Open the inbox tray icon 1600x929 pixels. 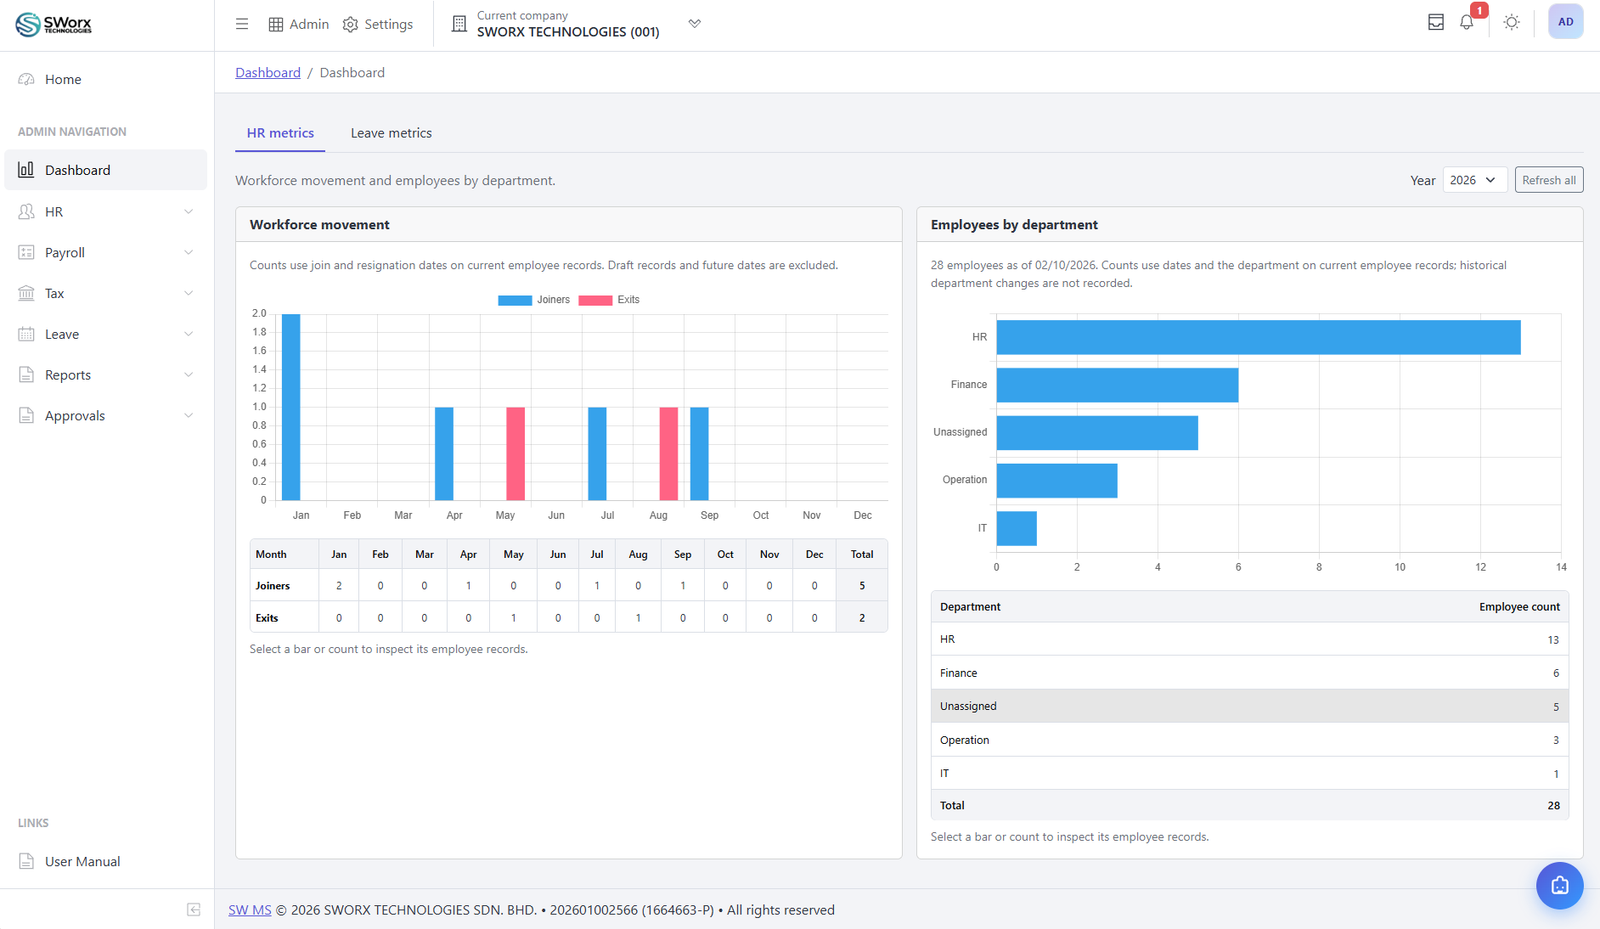coord(1436,22)
